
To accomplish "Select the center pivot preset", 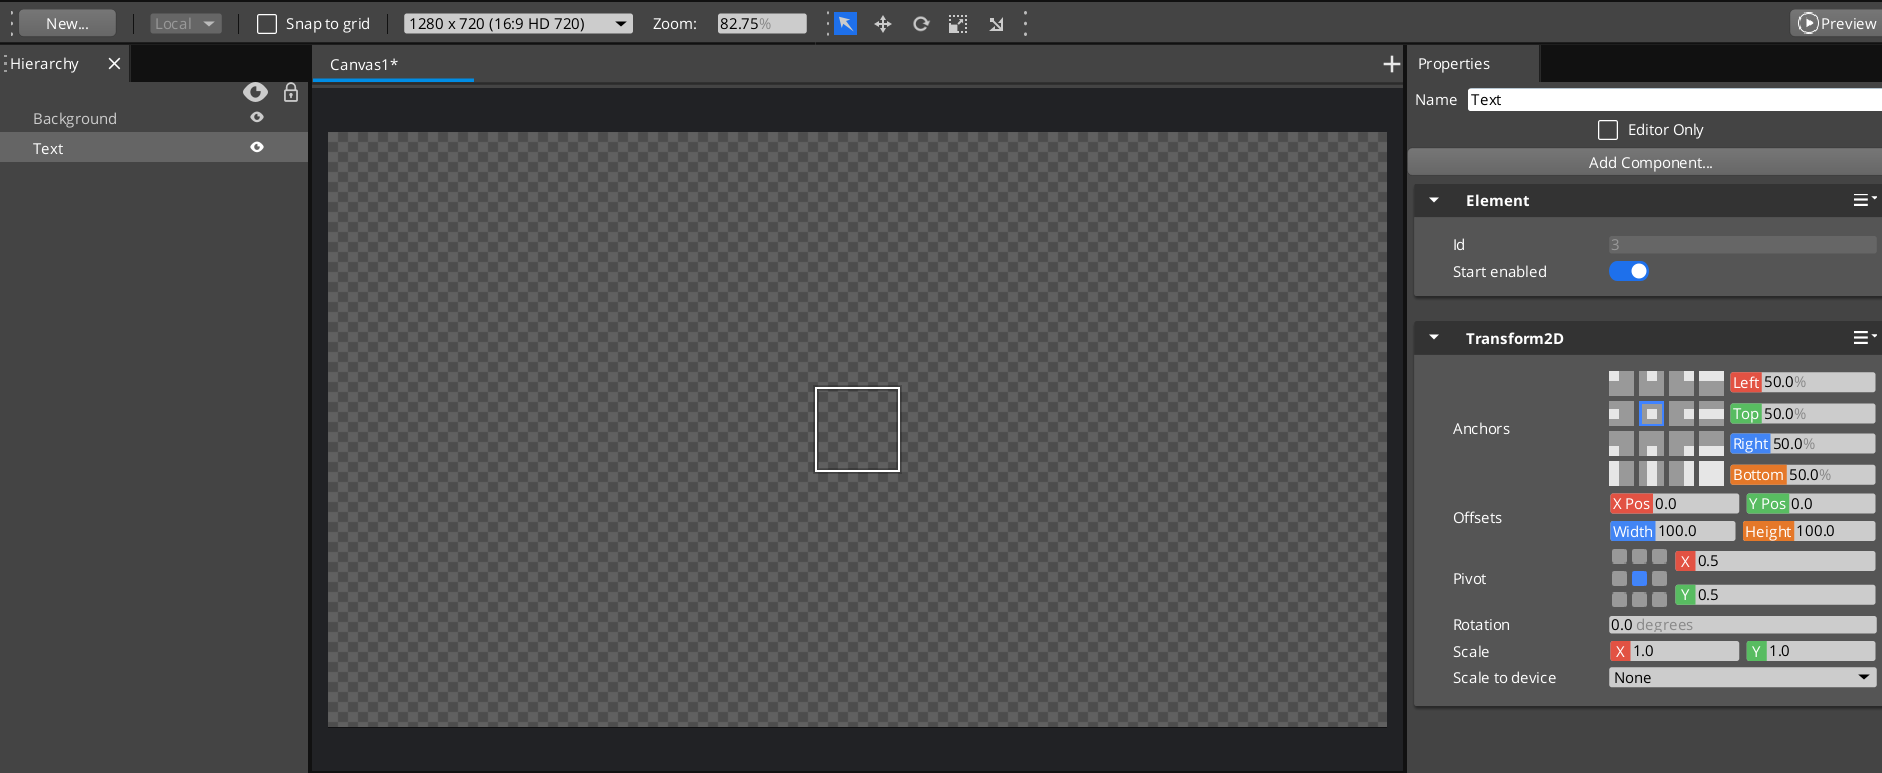I will [x=1639, y=578].
